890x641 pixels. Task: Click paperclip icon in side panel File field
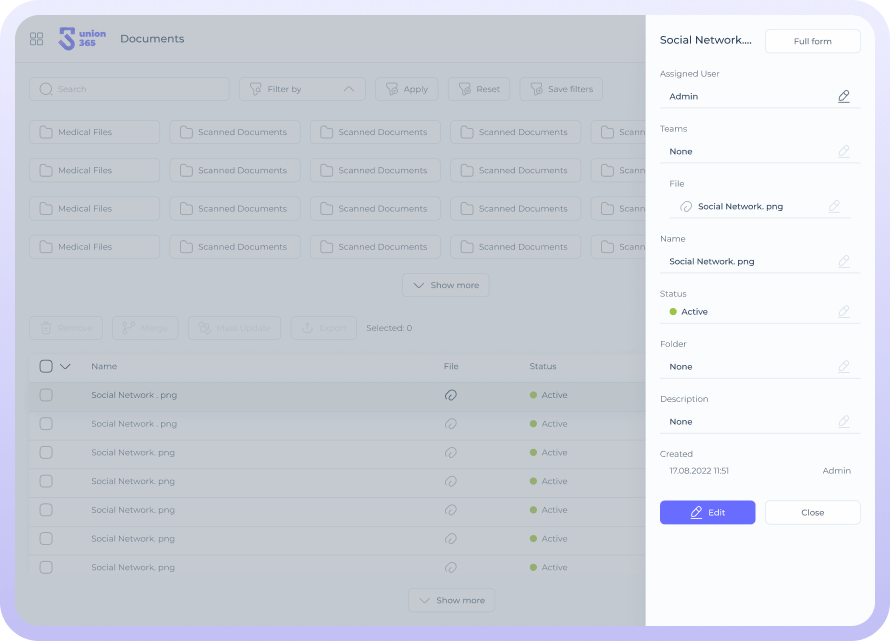tap(686, 207)
